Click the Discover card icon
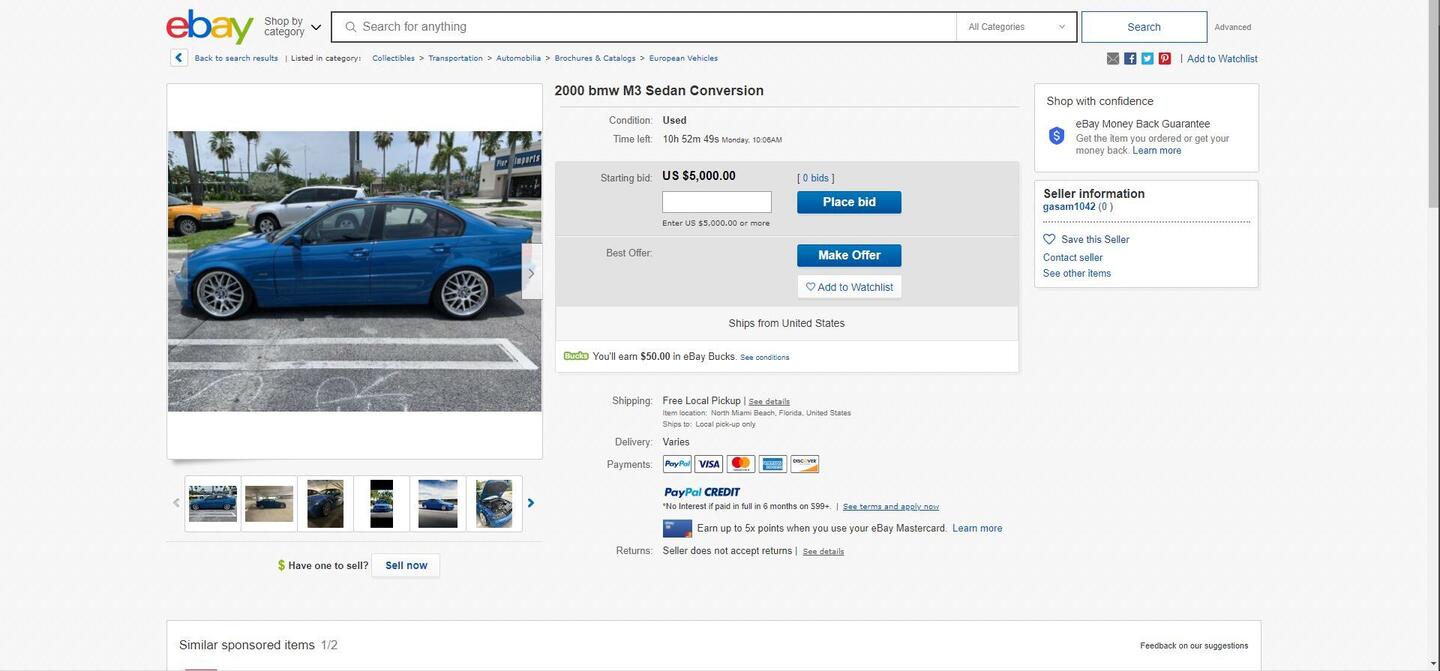Viewport: 1440px width, 671px height. pos(805,464)
